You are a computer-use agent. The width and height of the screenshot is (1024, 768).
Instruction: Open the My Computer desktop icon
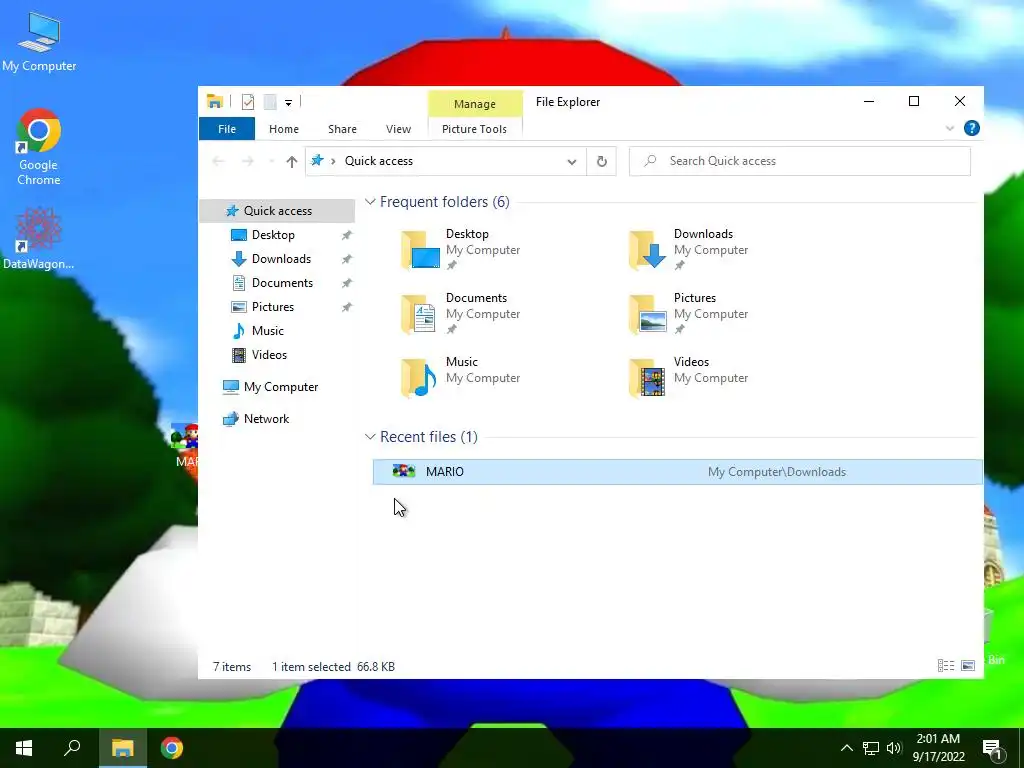(39, 42)
